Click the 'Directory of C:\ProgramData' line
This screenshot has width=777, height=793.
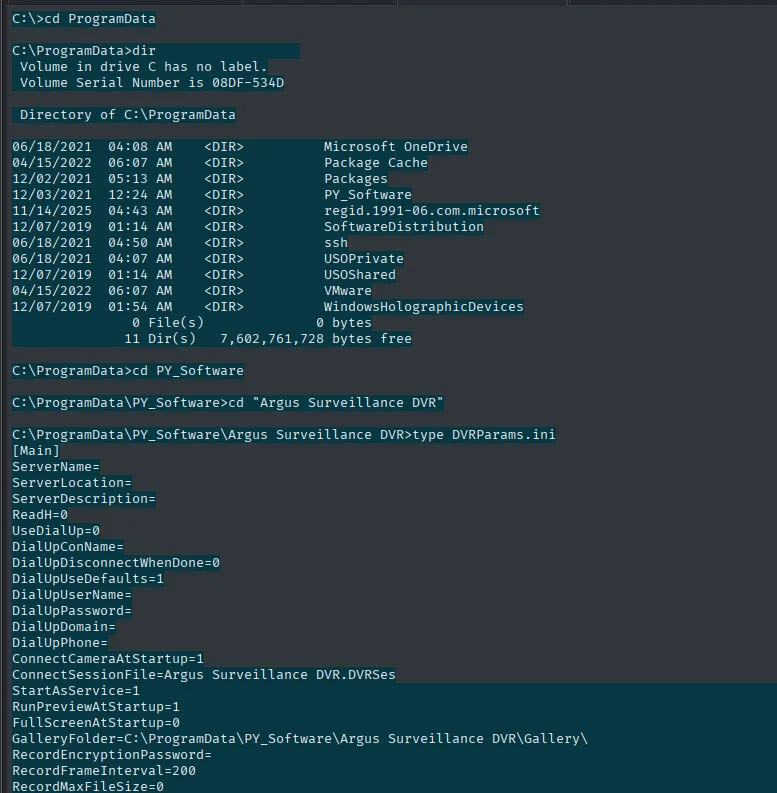coord(127,115)
